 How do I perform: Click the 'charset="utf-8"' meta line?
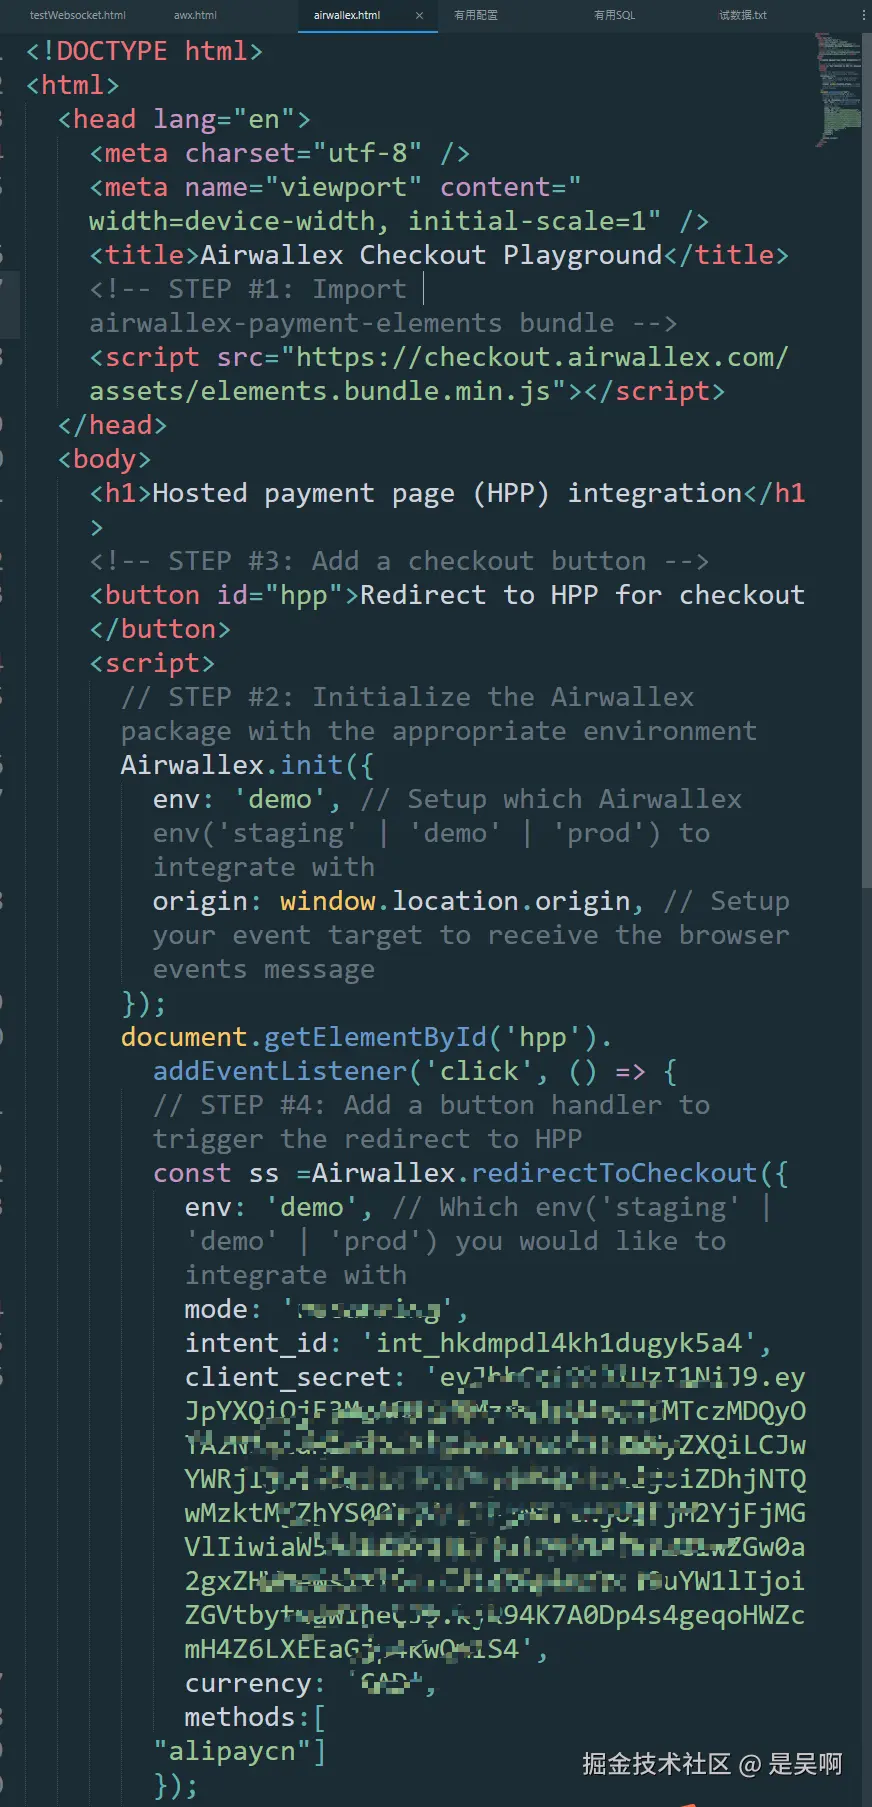(279, 153)
